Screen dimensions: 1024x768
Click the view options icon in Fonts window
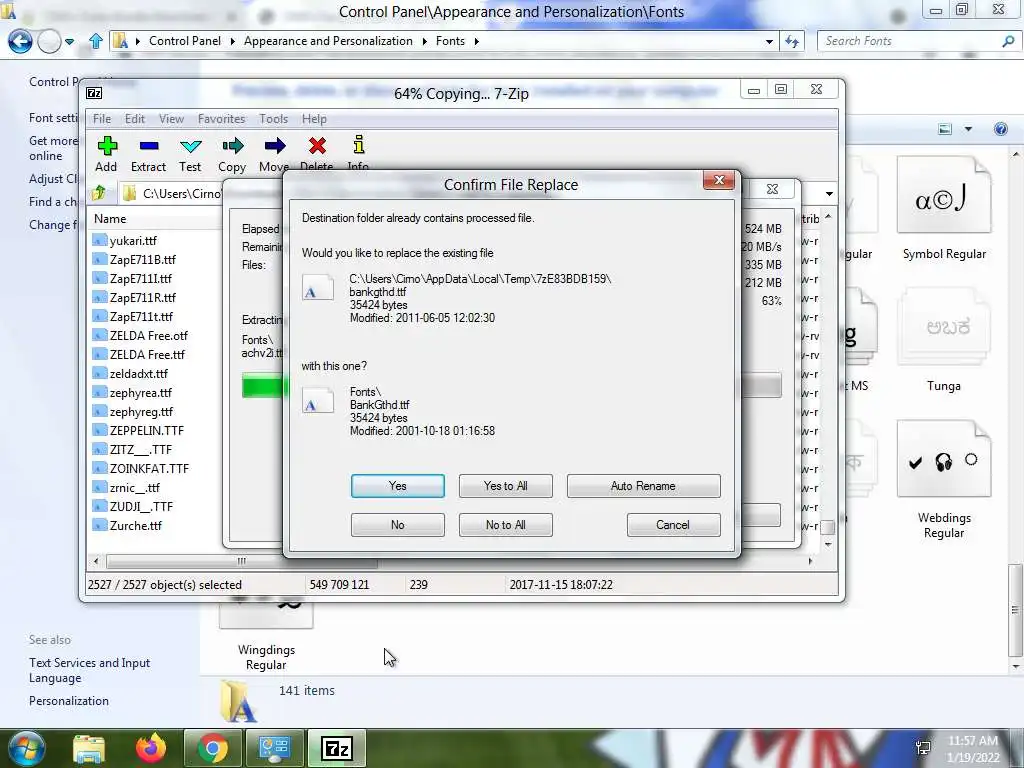coord(945,129)
